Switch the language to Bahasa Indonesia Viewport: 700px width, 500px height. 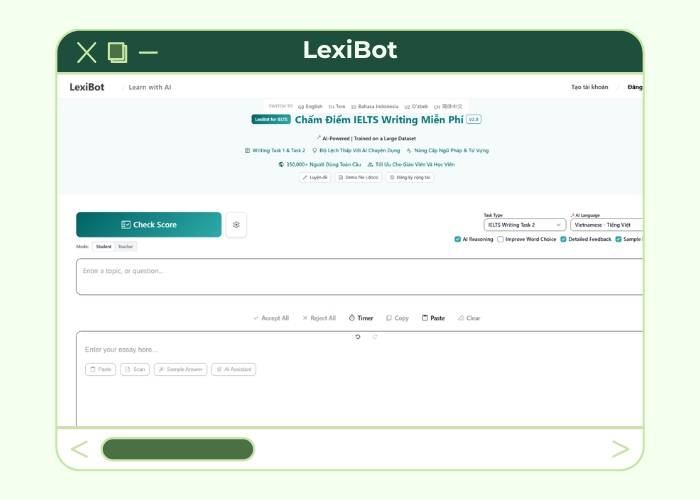click(x=375, y=106)
